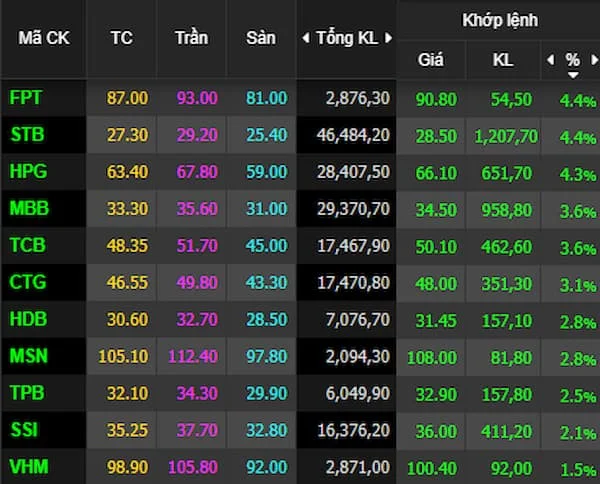Click left arrow beside % column header
This screenshot has height=484, width=600.
[x=550, y=60]
